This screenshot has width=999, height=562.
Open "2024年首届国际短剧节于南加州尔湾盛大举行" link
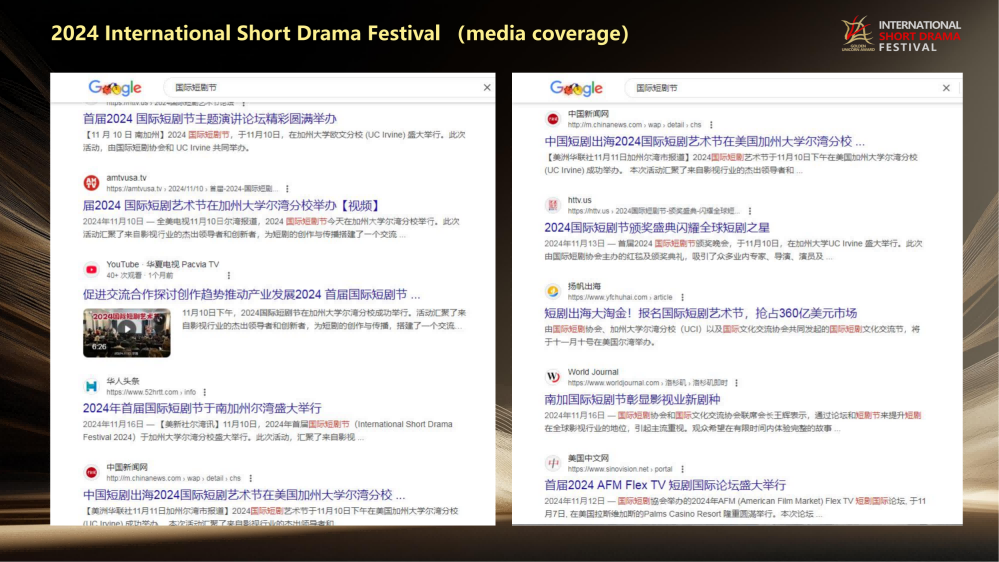pos(202,408)
